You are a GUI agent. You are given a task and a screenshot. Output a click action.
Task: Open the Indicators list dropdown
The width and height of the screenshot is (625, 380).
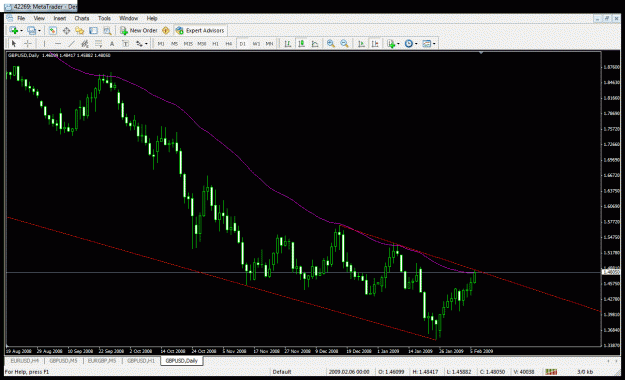pyautogui.click(x=393, y=43)
